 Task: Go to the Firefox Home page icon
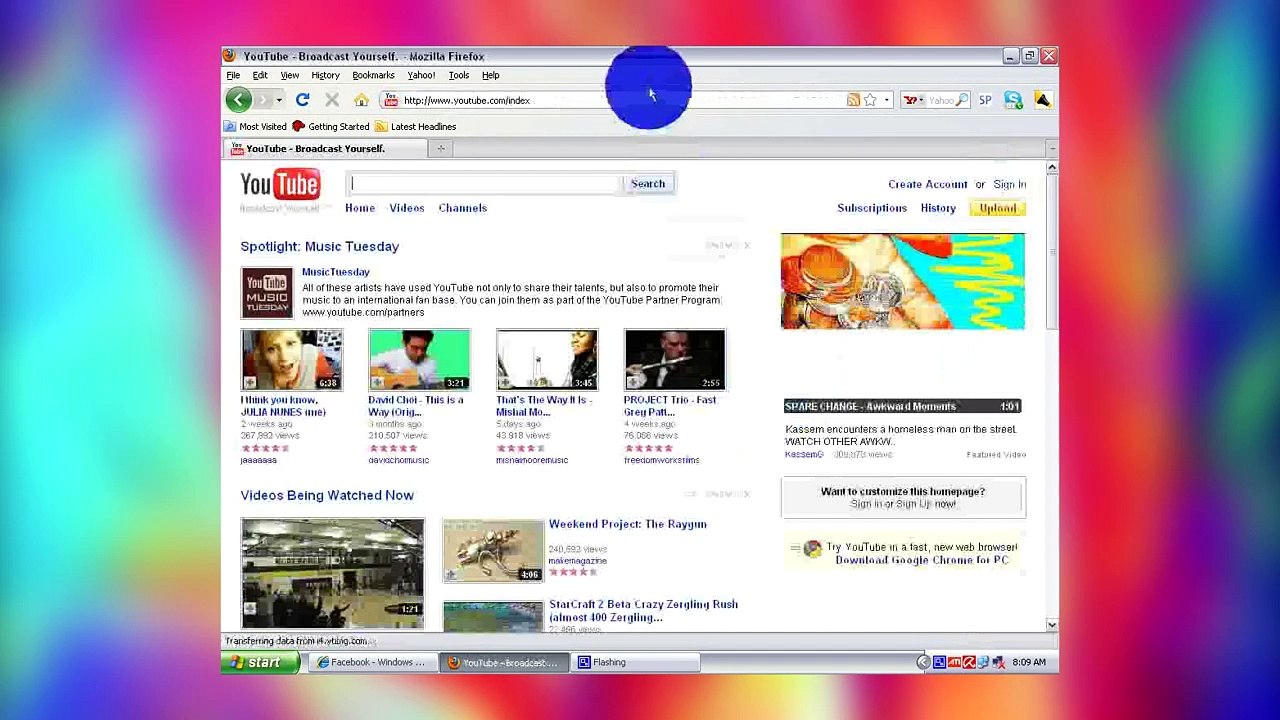pyautogui.click(x=361, y=100)
